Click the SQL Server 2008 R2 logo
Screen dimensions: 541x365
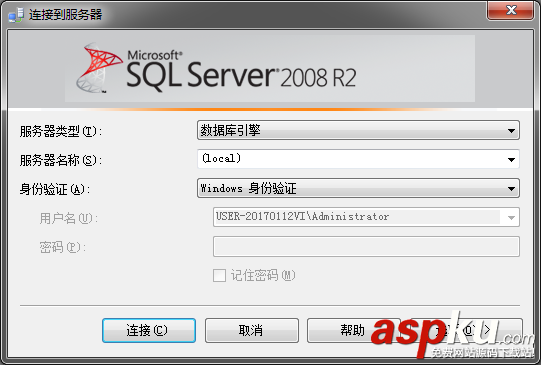pyautogui.click(x=216, y=68)
